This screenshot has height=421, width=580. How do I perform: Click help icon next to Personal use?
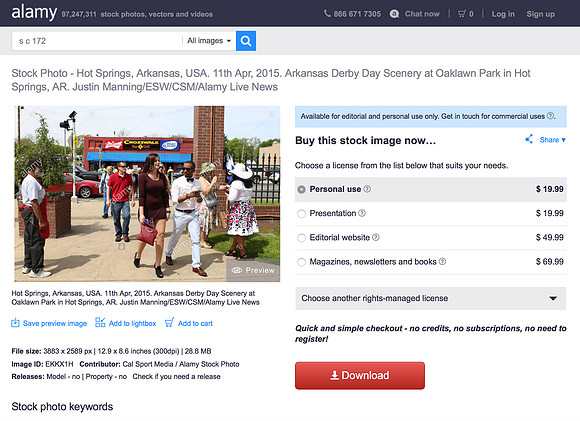367,189
